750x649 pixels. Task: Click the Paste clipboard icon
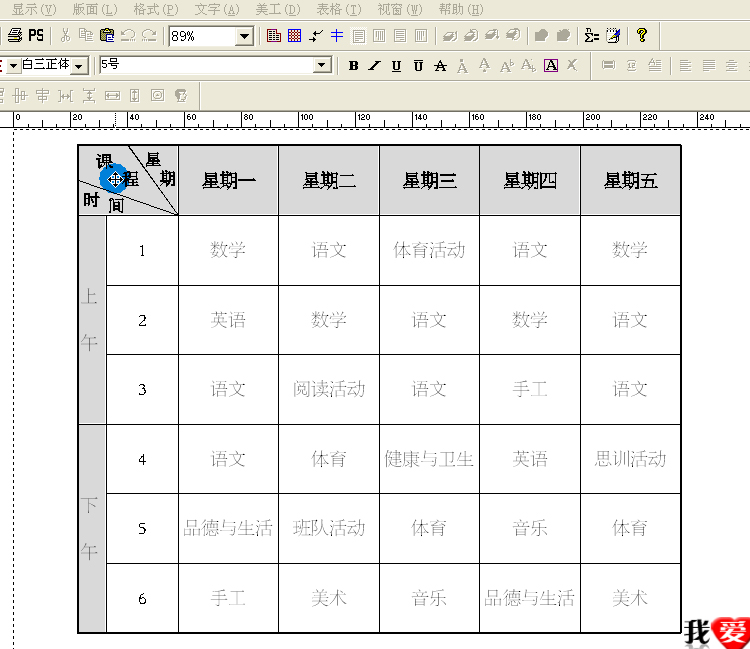(107, 35)
